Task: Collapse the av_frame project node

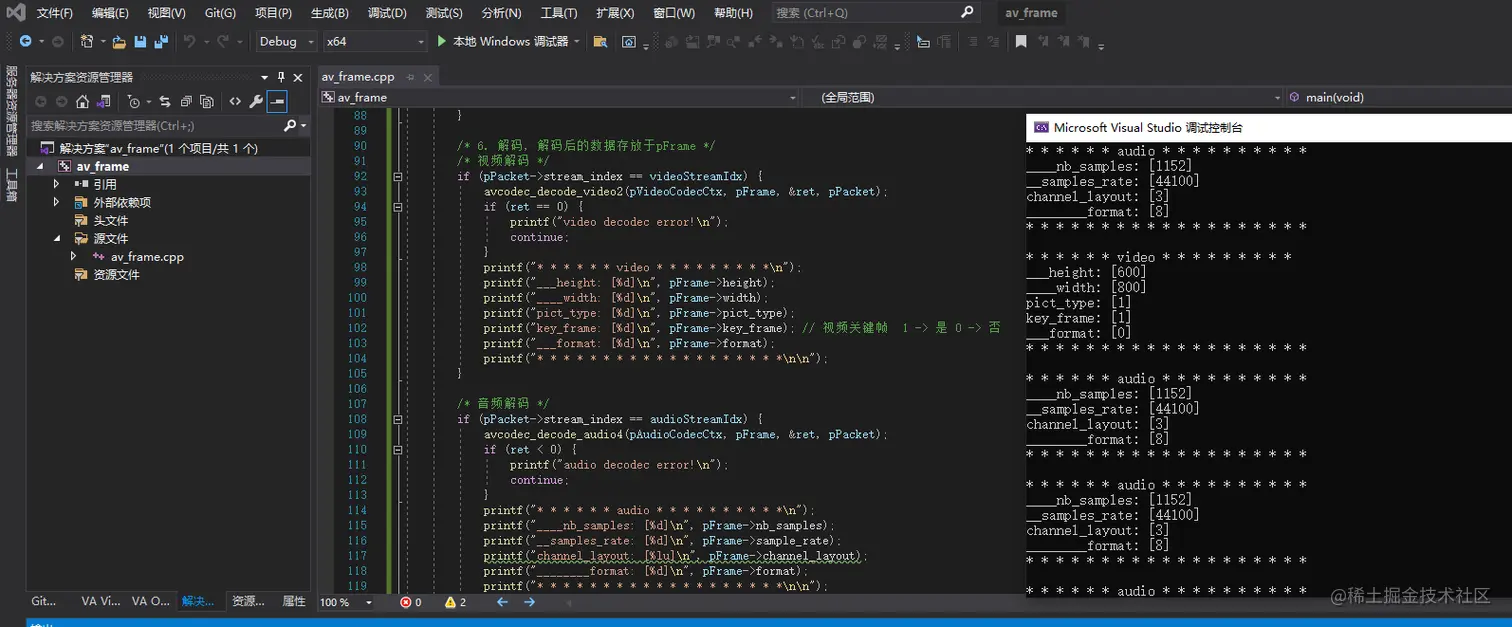Action: (40, 166)
